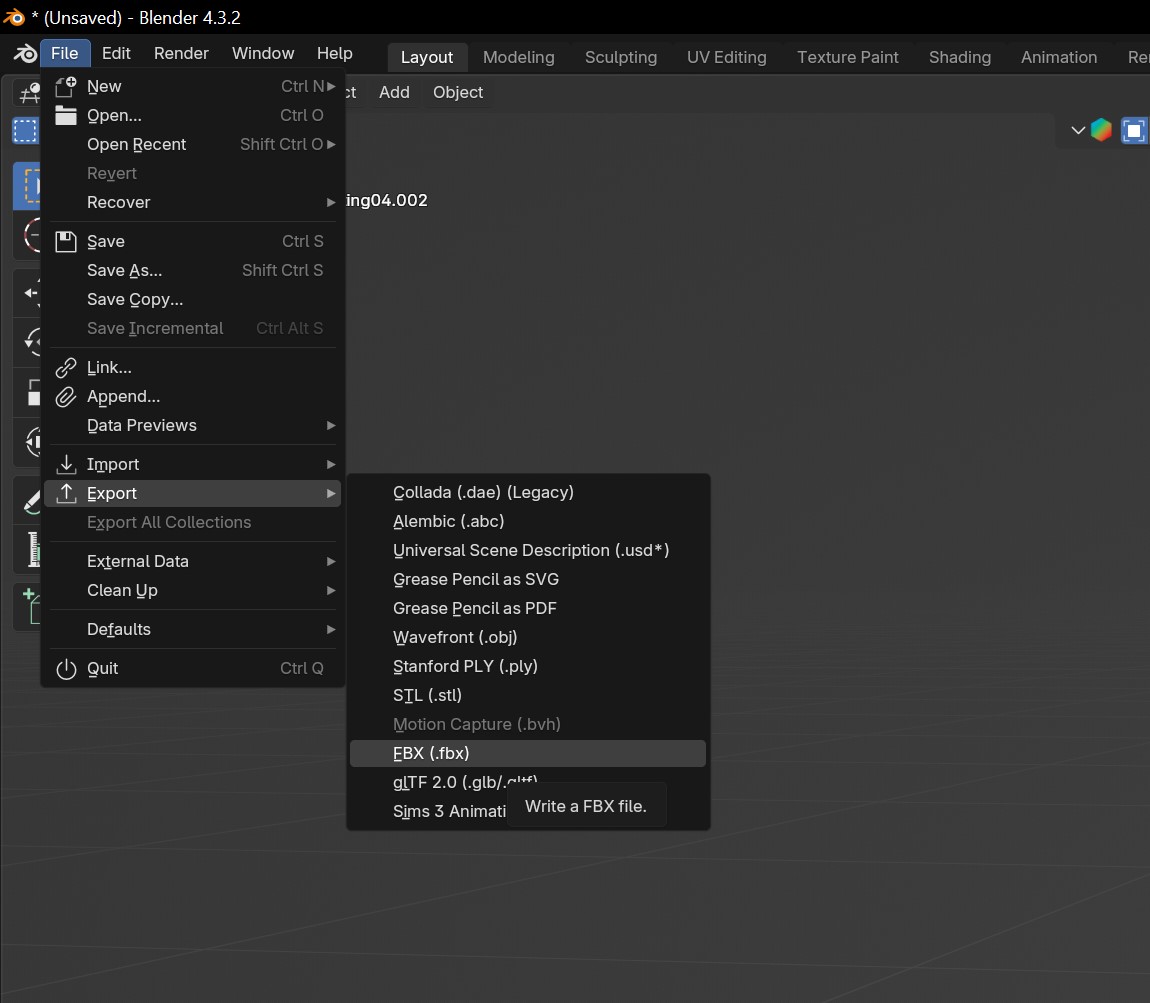Export as Universal Scene Description (.usd*)
Viewport: 1150px width, 1003px height.
click(x=527, y=551)
